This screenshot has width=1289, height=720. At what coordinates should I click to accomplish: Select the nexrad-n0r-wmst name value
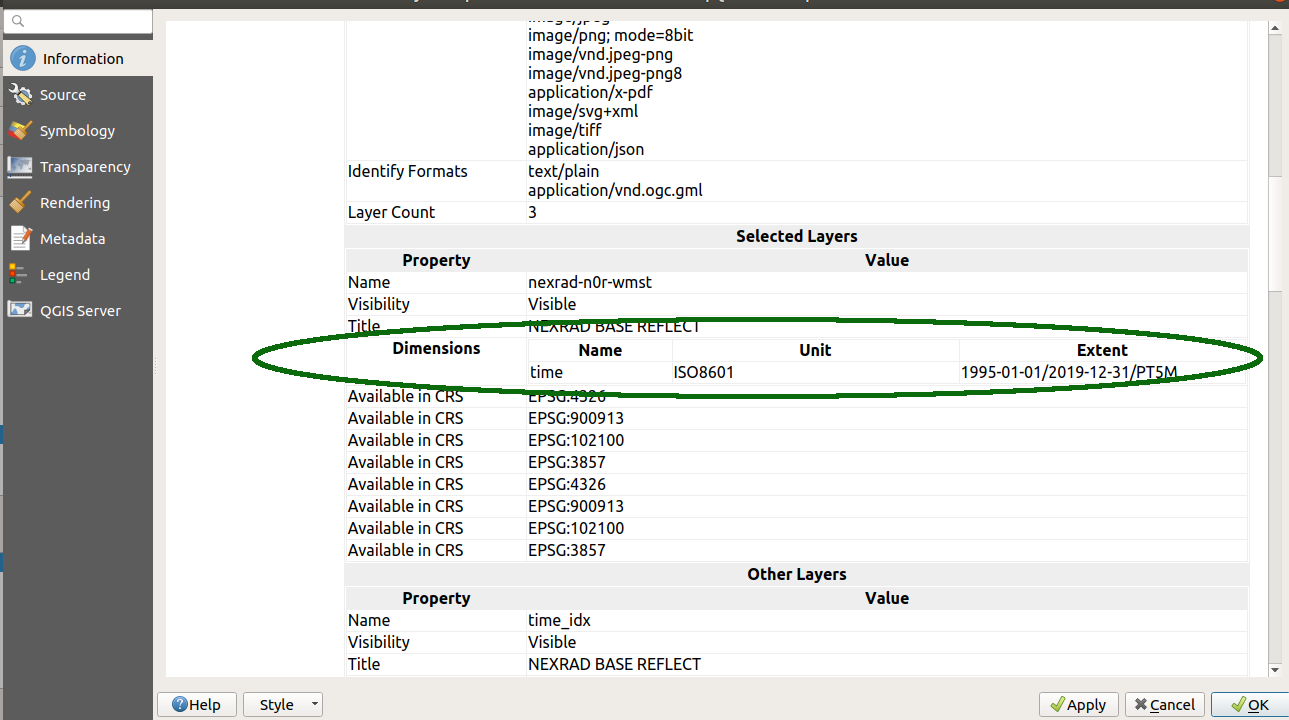(590, 282)
